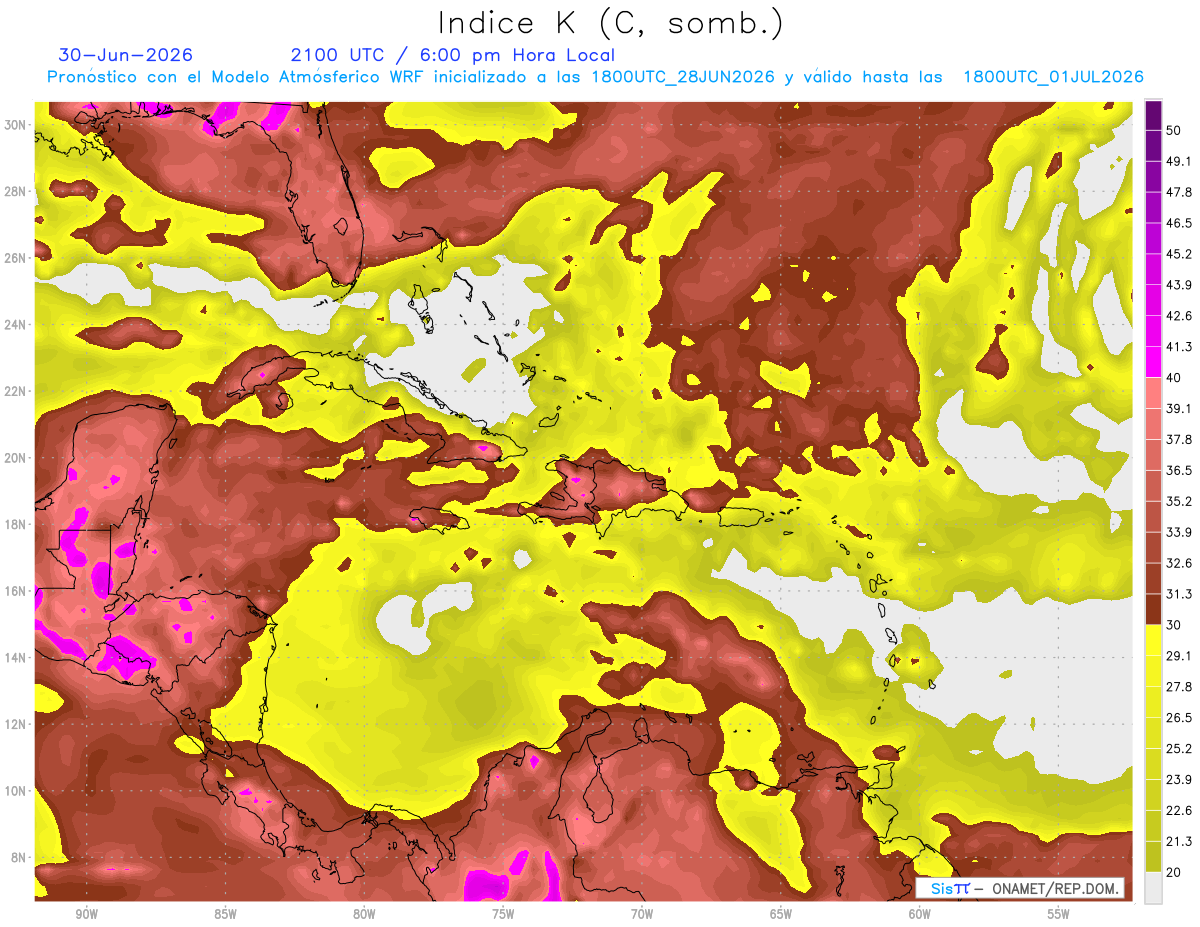Click the colorbar label "22.6"
The height and width of the screenshot is (927, 1200).
tap(1179, 810)
